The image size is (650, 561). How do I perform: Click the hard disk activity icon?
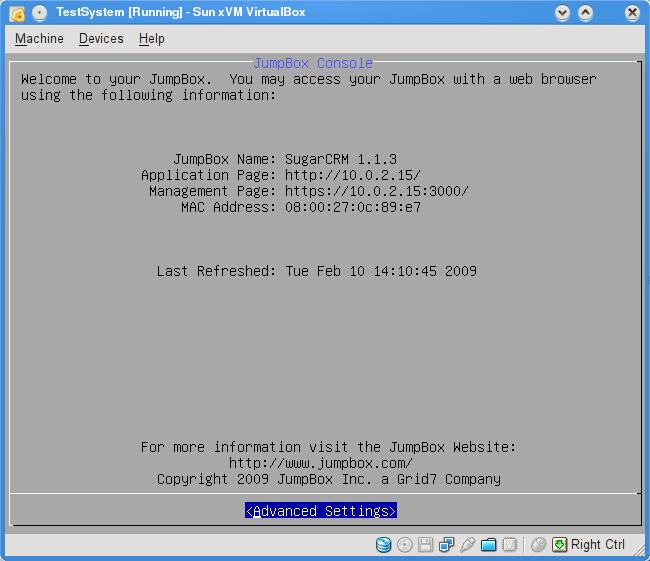point(383,544)
